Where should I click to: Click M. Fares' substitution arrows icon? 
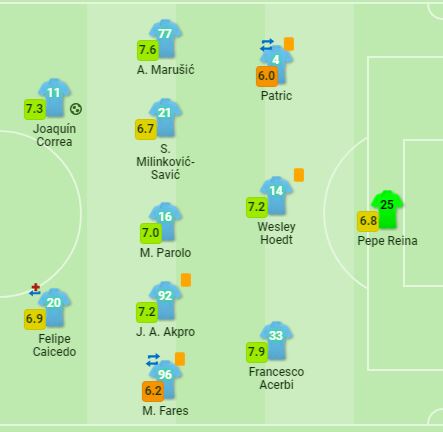pos(153,360)
